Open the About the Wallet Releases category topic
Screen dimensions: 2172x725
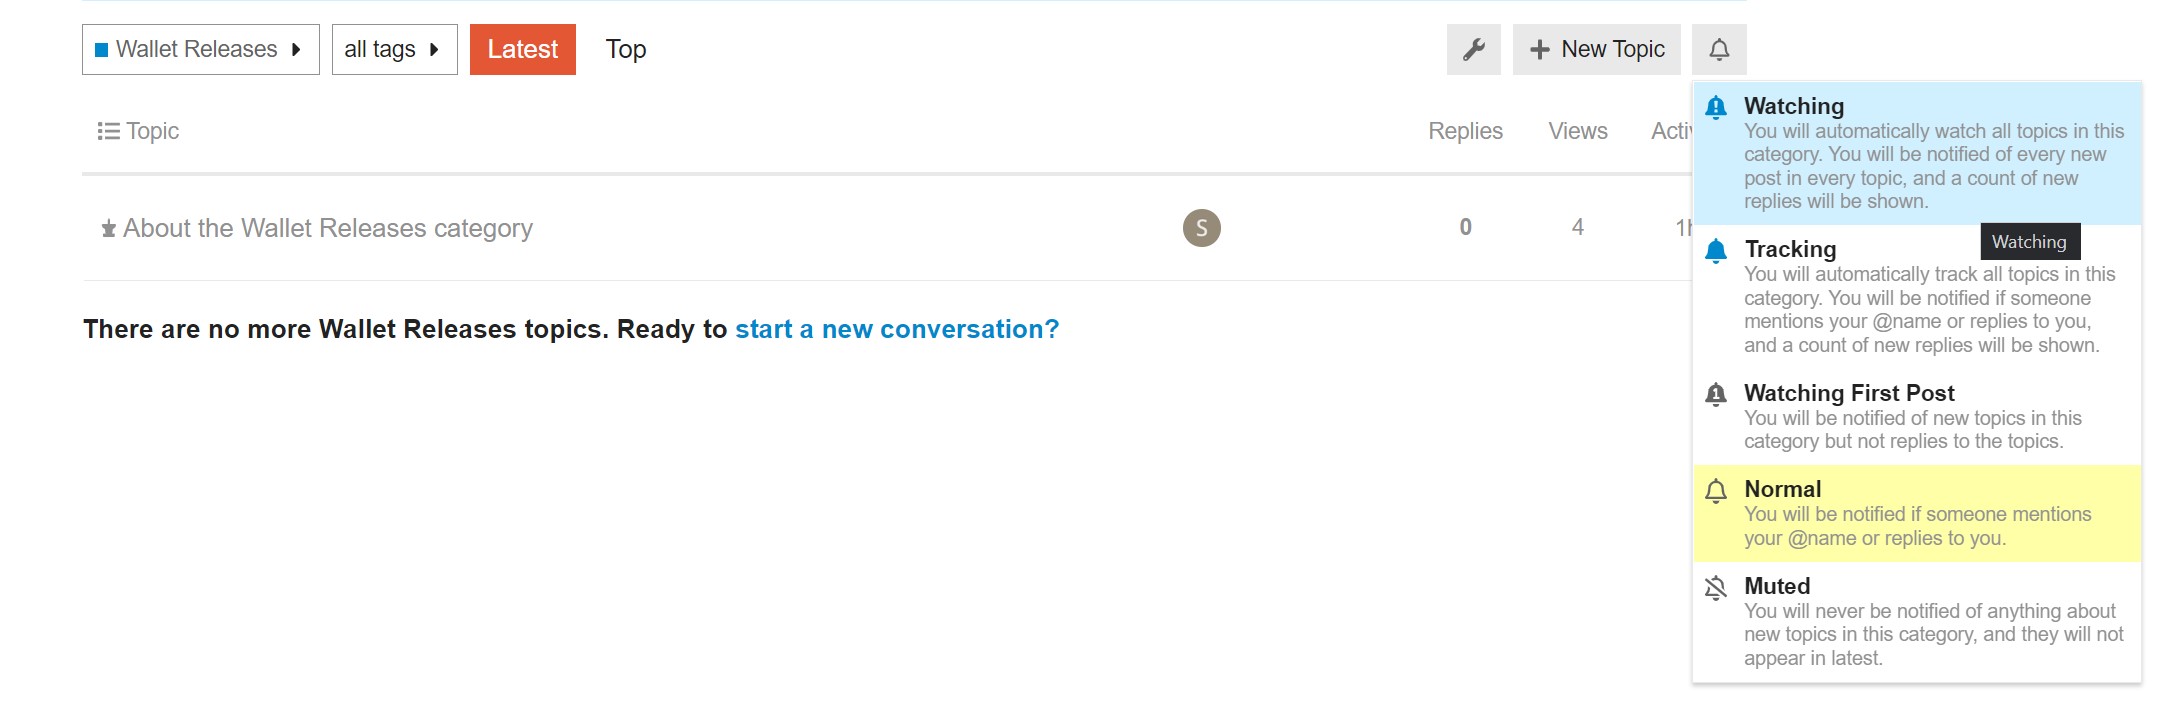click(328, 228)
